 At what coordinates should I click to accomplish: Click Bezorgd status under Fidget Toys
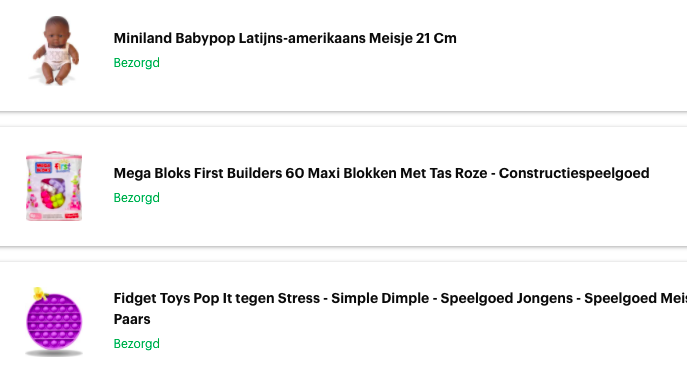coord(136,344)
